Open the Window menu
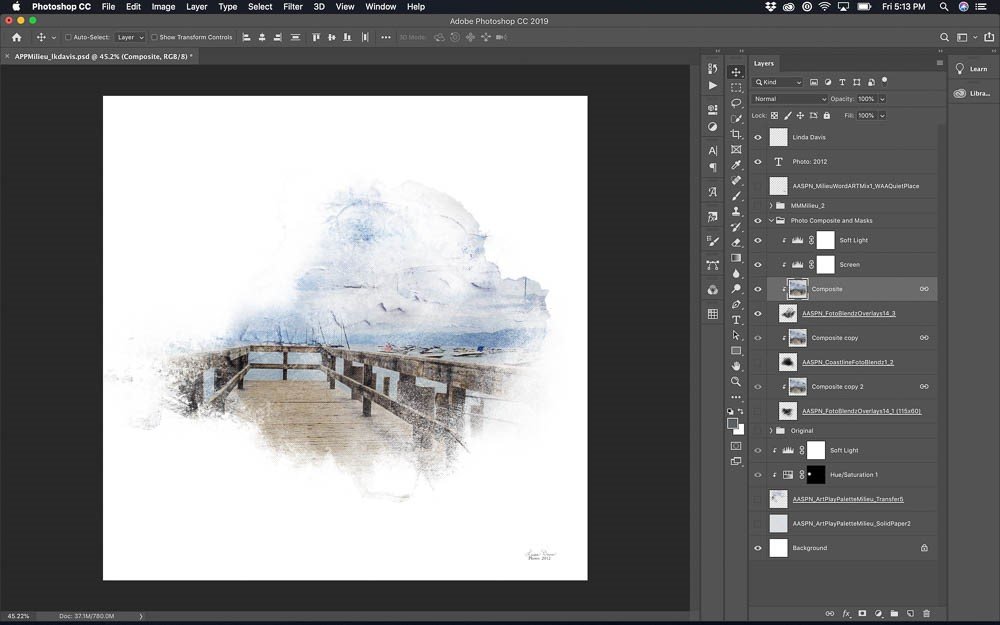1000x625 pixels. click(381, 6)
